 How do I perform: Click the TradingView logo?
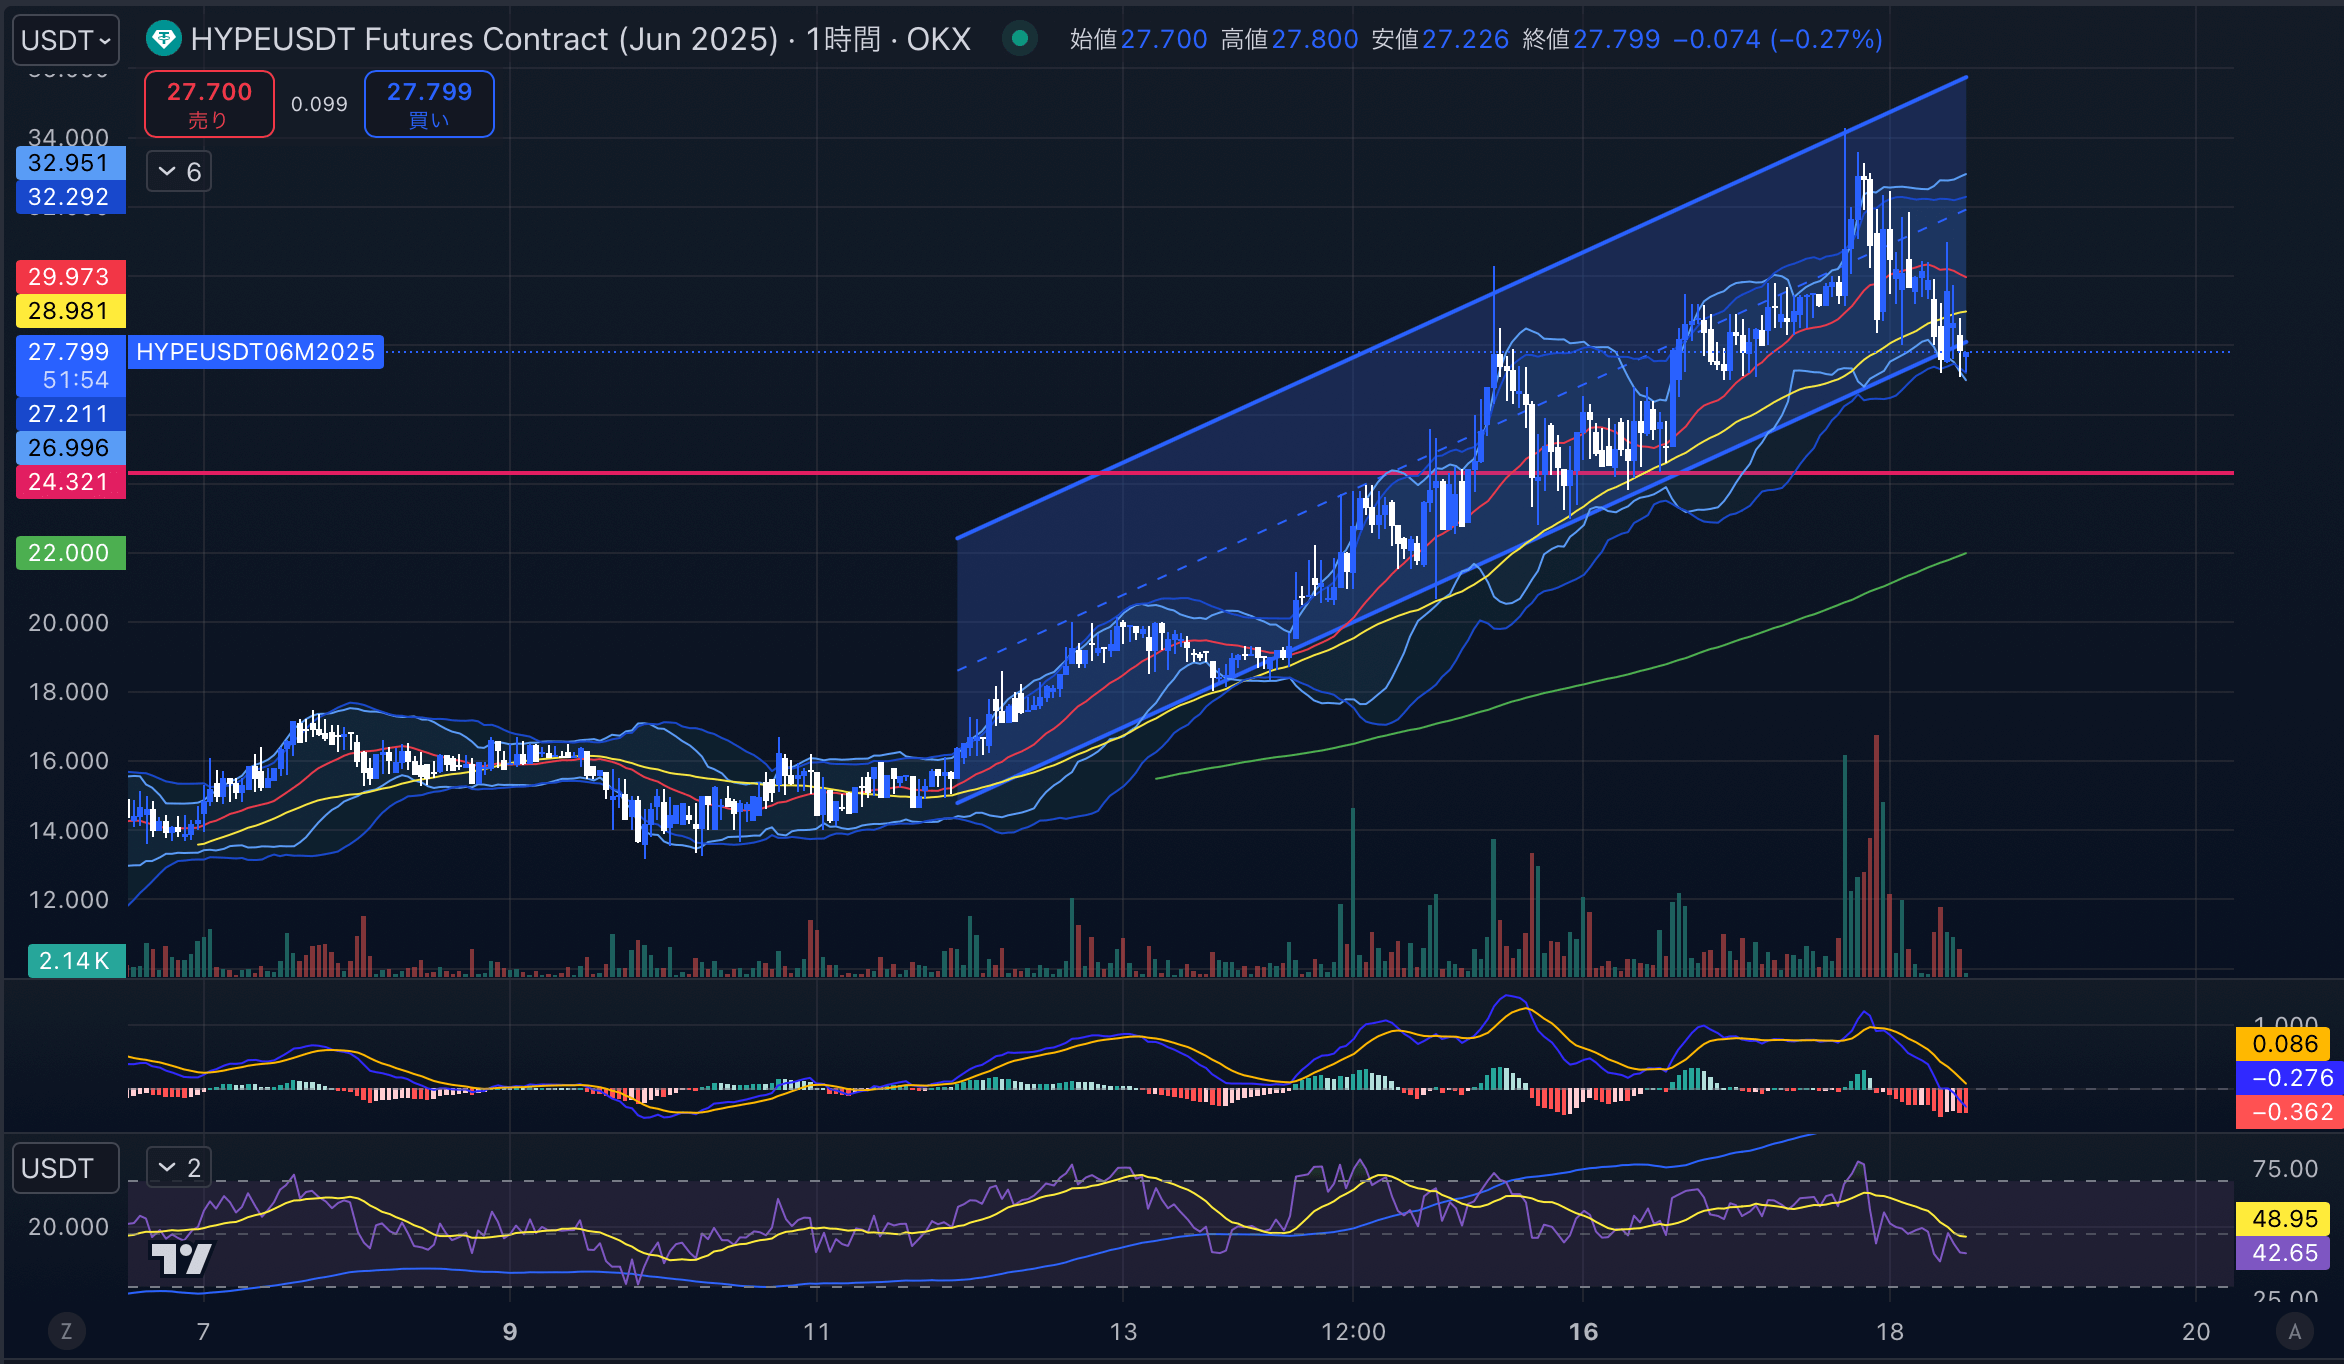[181, 1258]
